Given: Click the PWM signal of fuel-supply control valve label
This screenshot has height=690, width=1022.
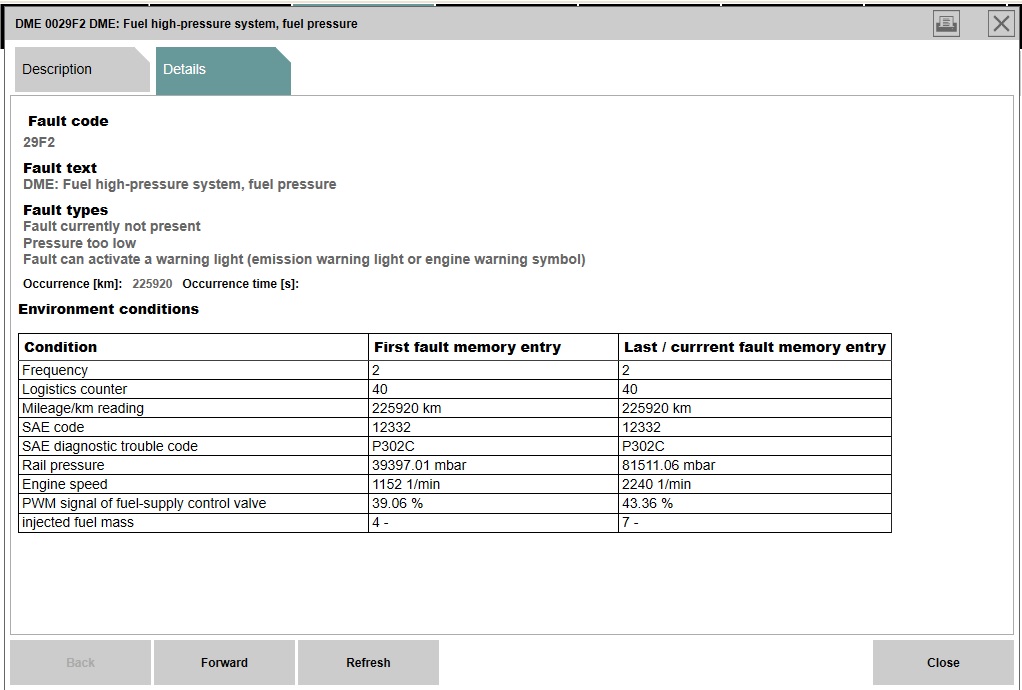Looking at the screenshot, I should (x=144, y=503).
